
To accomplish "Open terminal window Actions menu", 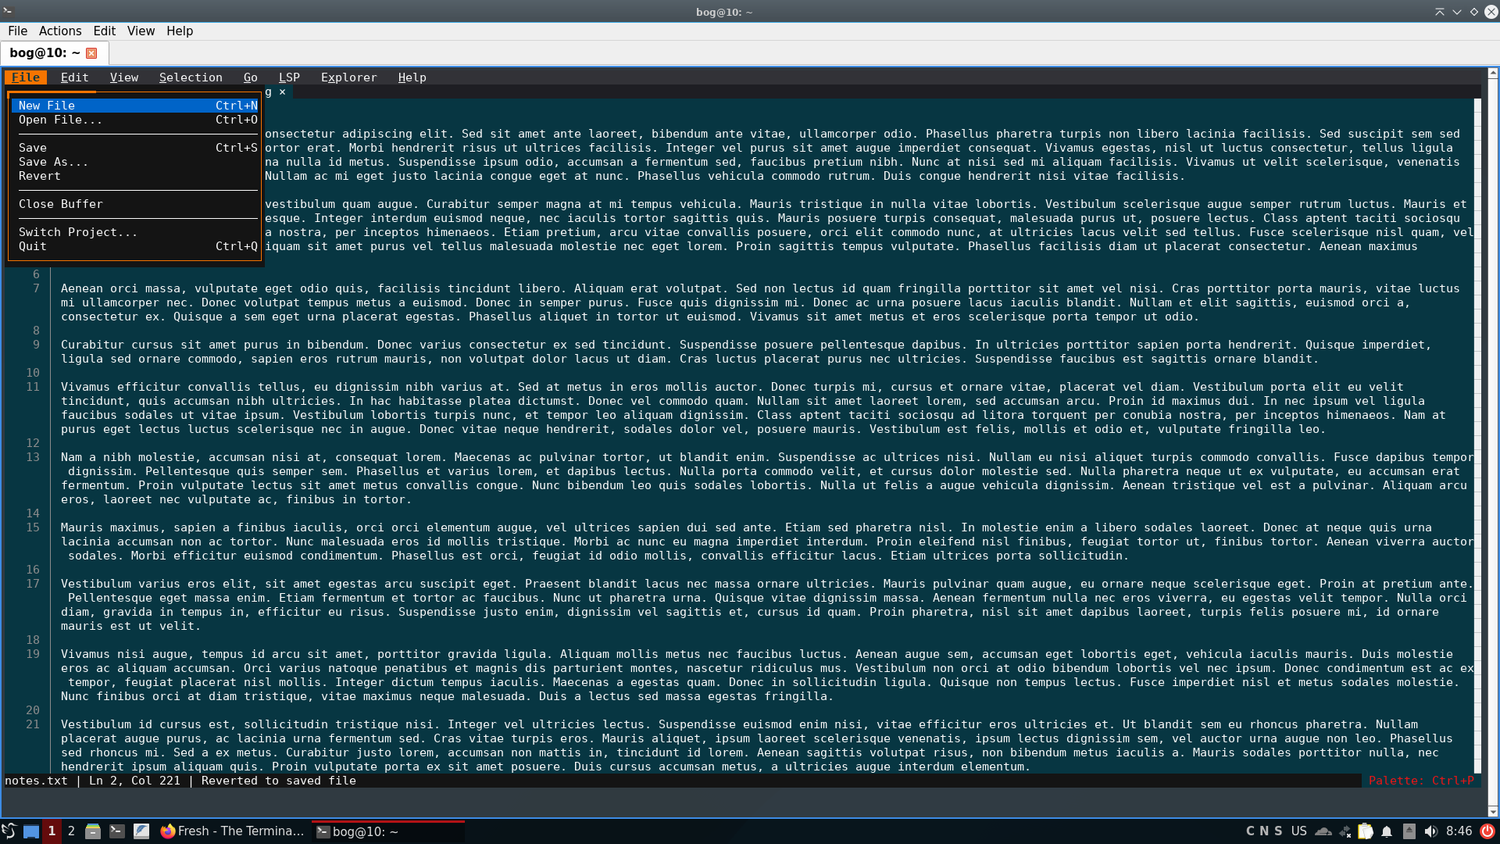I will click(x=60, y=31).
